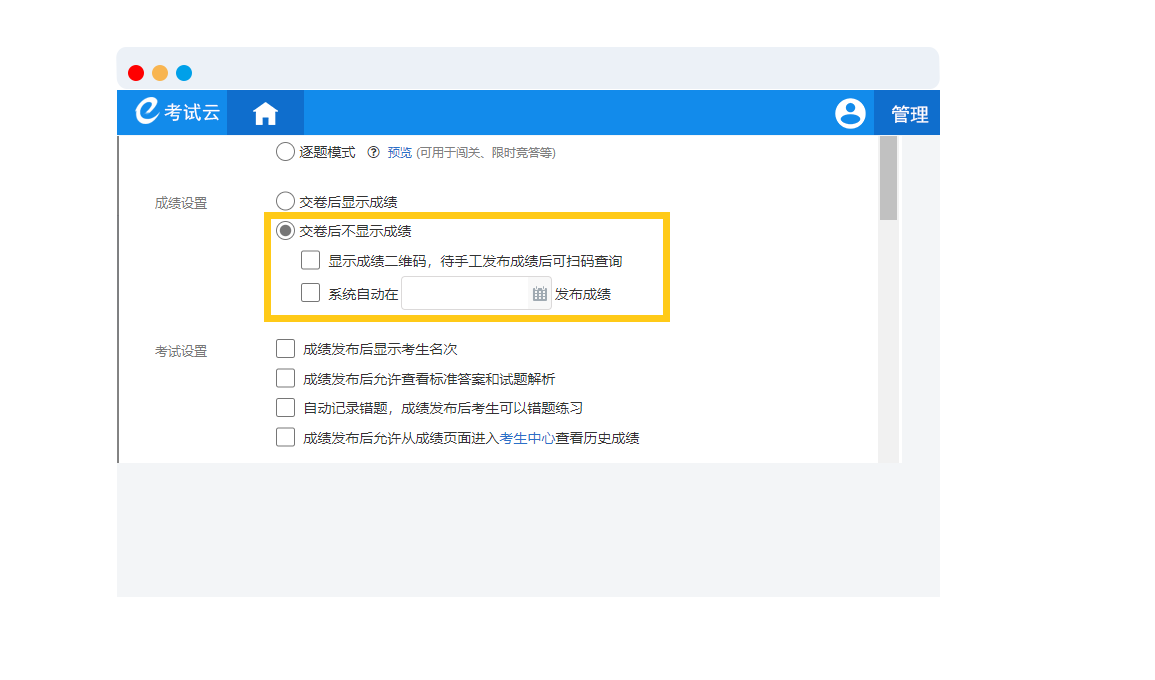This screenshot has width=1155, height=680.
Task: Select the 逐题模式 radio option
Action: [285, 153]
